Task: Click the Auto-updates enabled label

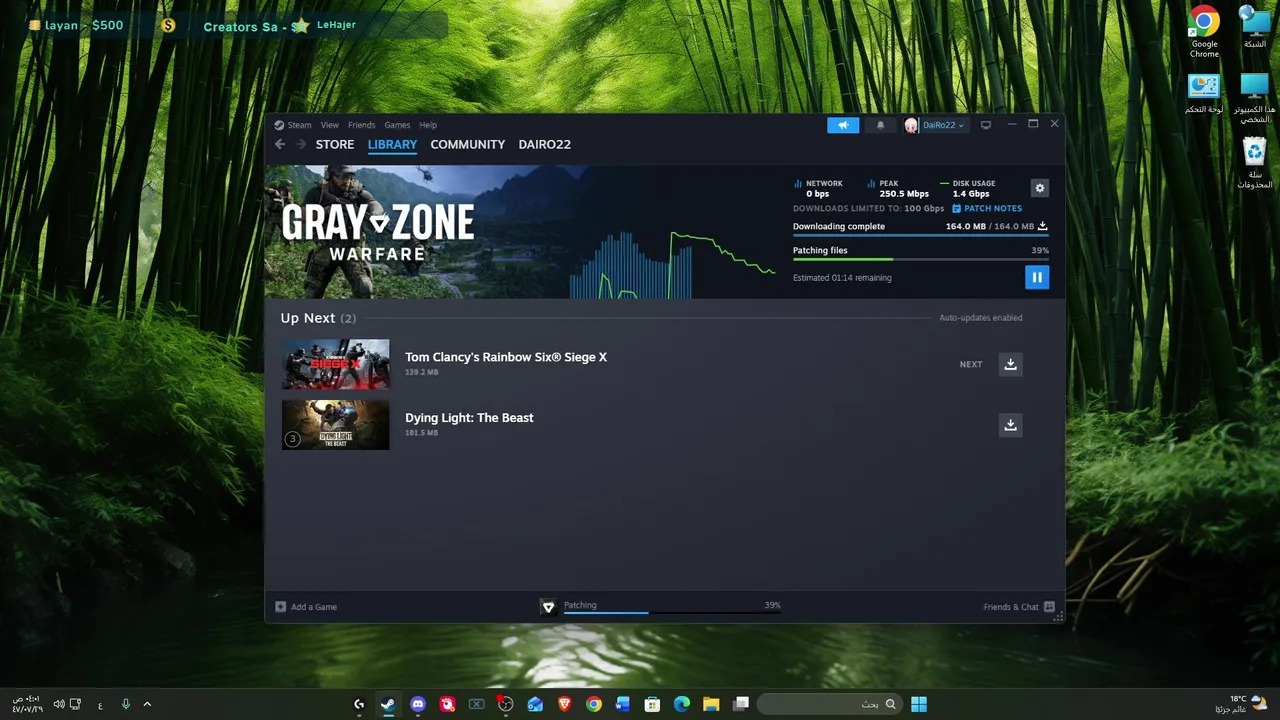Action: pyautogui.click(x=980, y=318)
